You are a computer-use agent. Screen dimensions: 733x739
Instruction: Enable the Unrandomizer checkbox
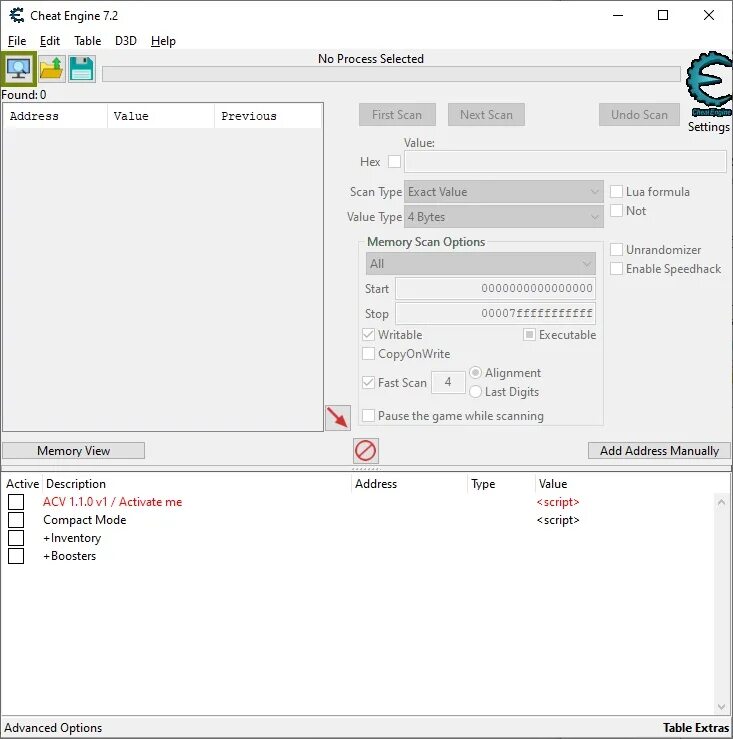(x=616, y=249)
